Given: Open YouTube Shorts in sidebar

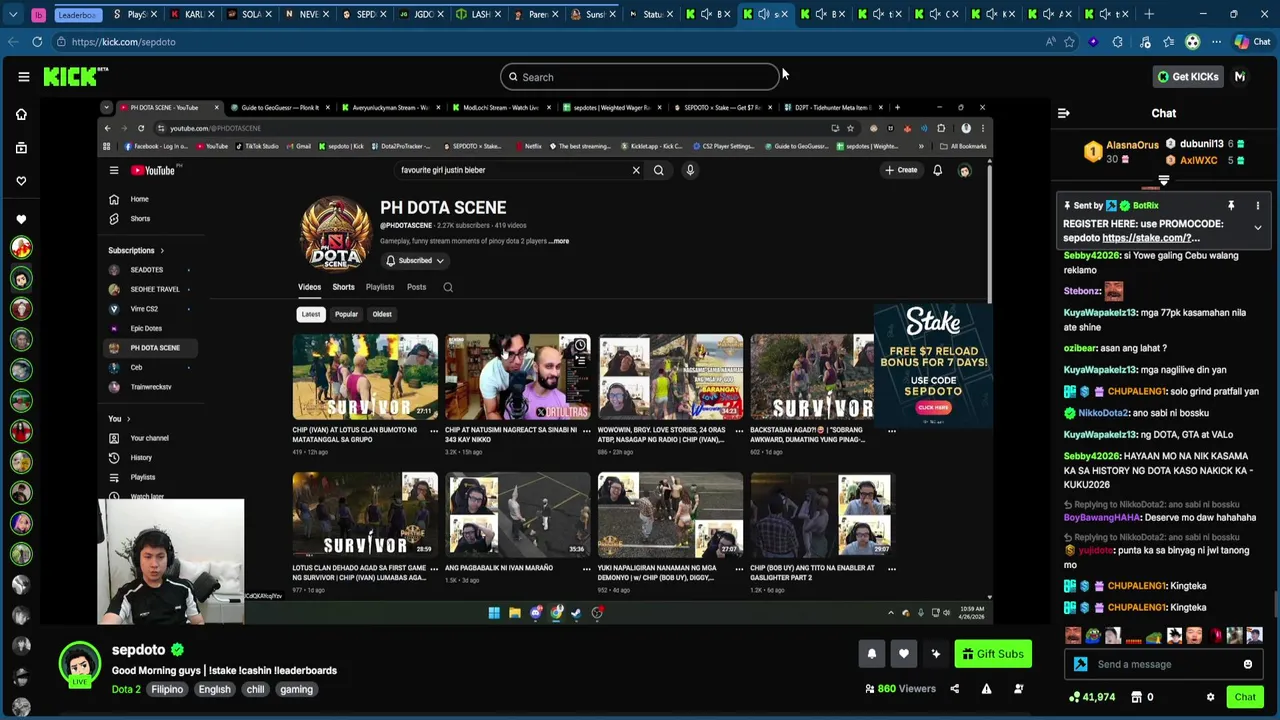Looking at the screenshot, I should pyautogui.click(x=140, y=219).
